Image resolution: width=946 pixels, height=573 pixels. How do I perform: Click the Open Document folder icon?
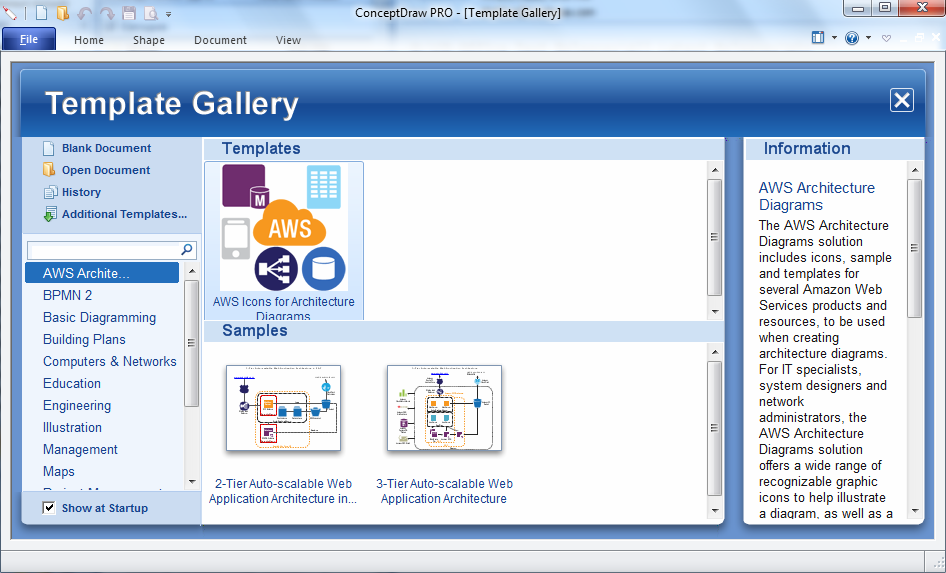[x=49, y=170]
